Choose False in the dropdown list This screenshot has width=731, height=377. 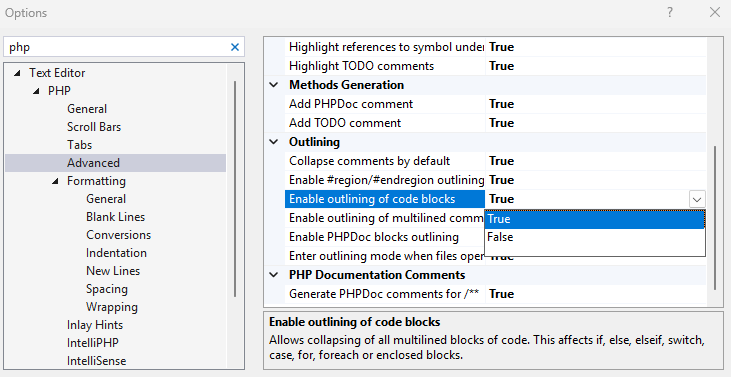[x=594, y=237]
